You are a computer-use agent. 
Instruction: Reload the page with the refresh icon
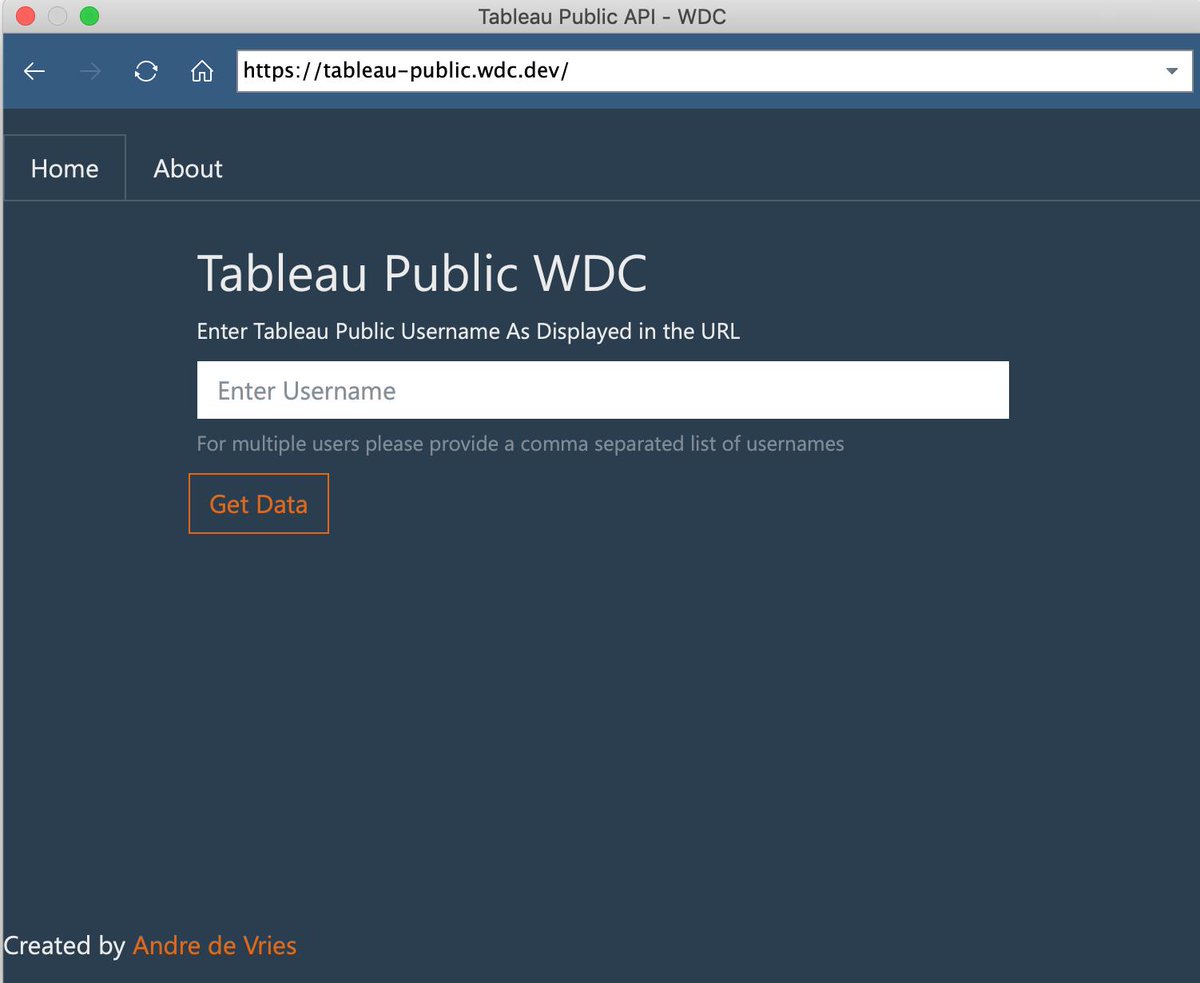pyautogui.click(x=146, y=71)
